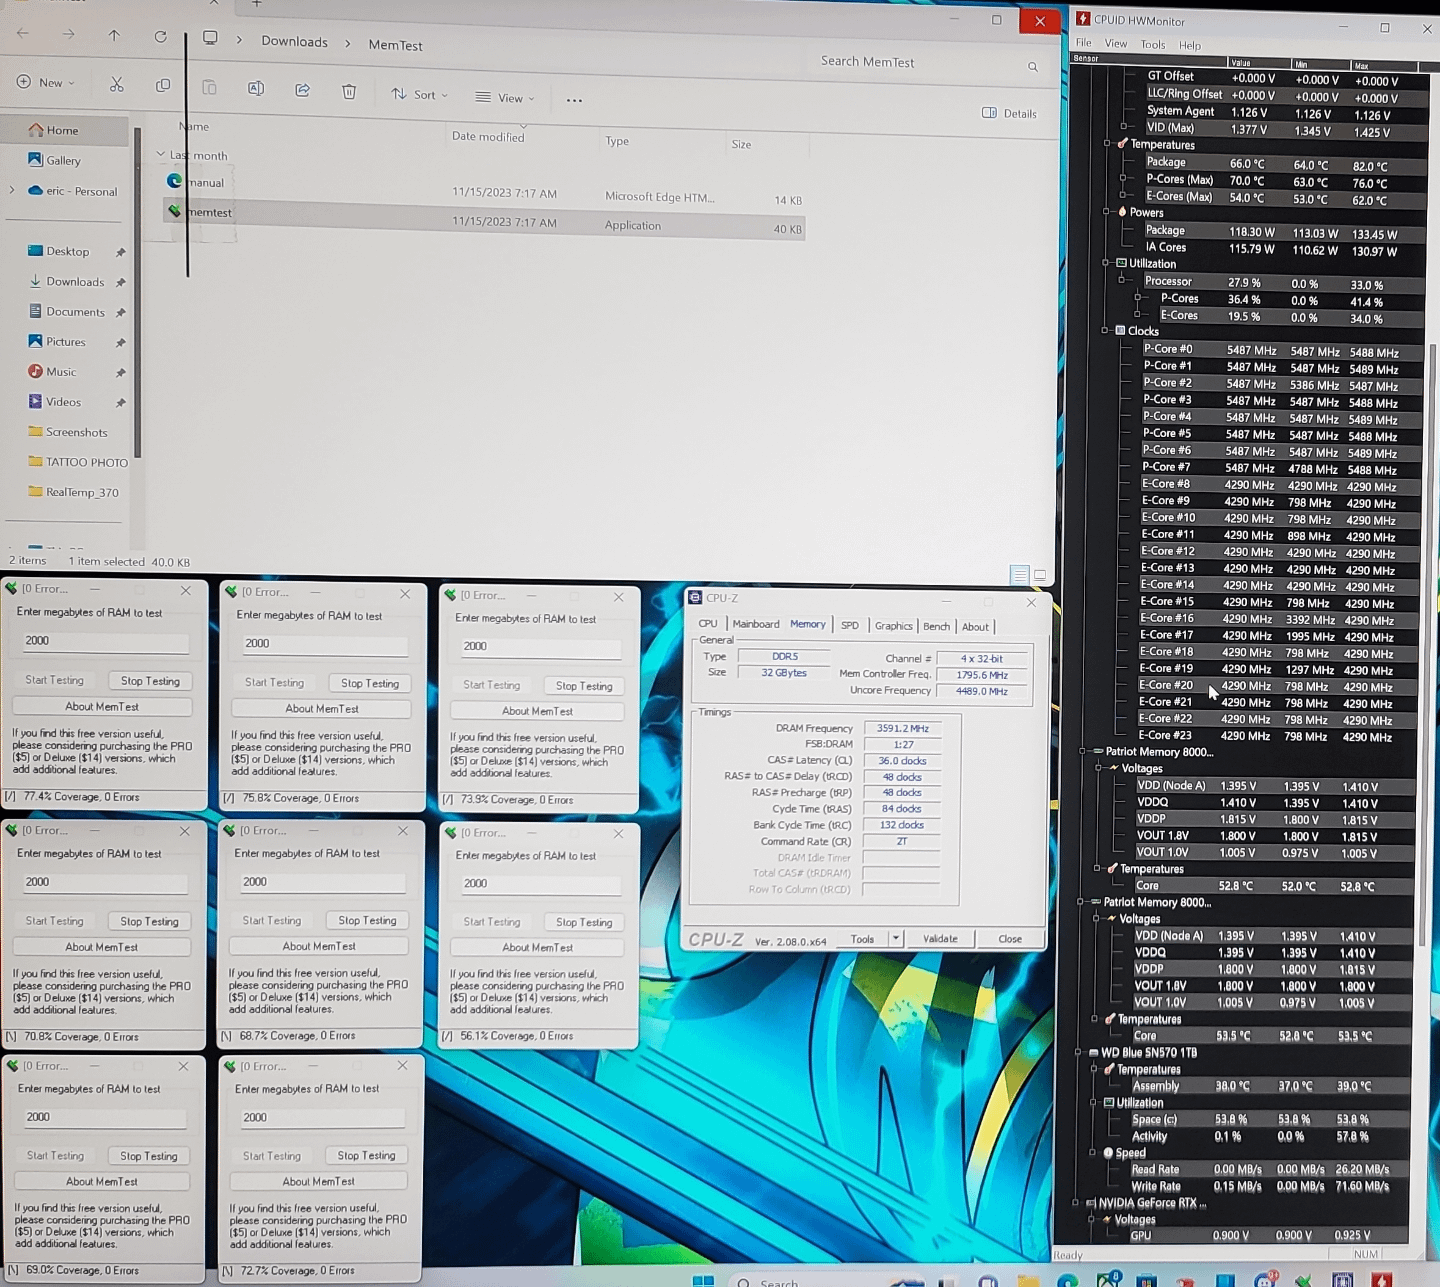
Task: Switch Explorer to large thumbnails view toggle
Action: pyautogui.click(x=1040, y=575)
